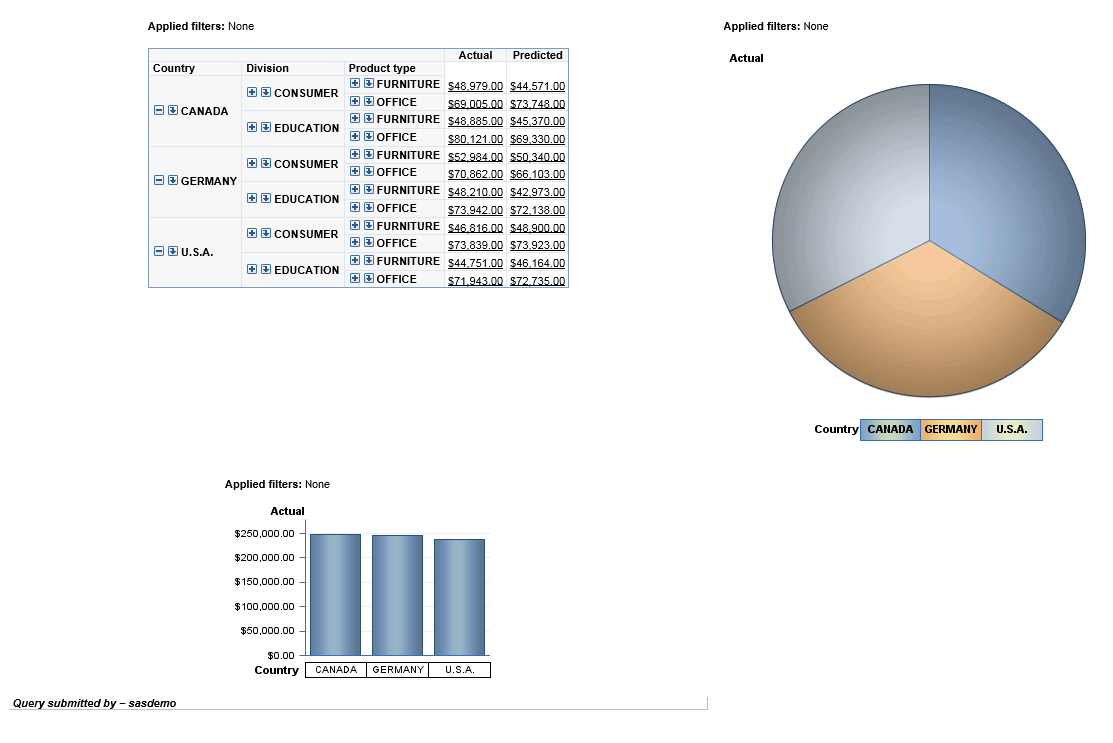1113x743 pixels.
Task: Select the Actual column header in table
Action: pyautogui.click(x=475, y=55)
